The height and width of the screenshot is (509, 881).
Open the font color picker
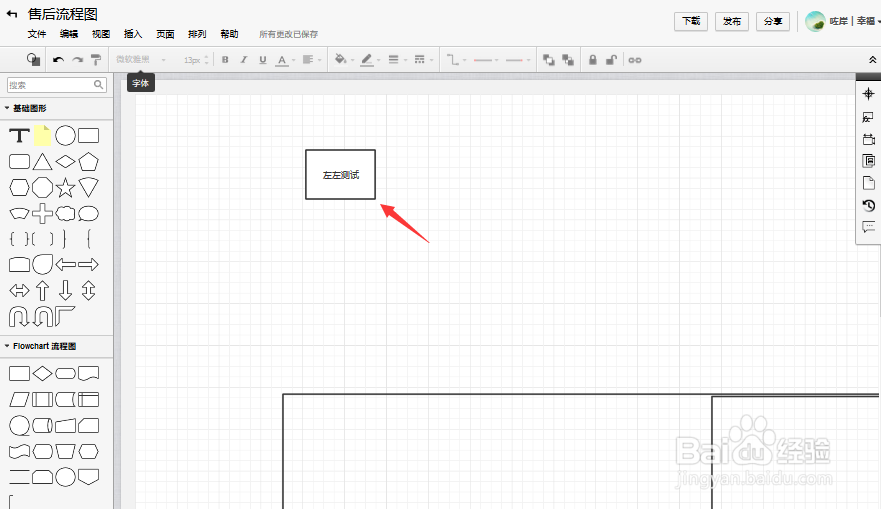click(x=285, y=60)
